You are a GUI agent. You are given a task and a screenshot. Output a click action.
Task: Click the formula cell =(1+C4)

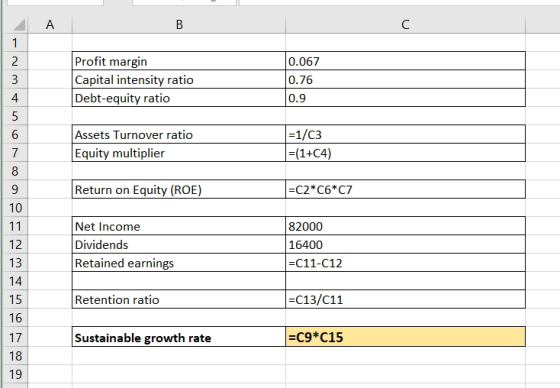click(405, 153)
